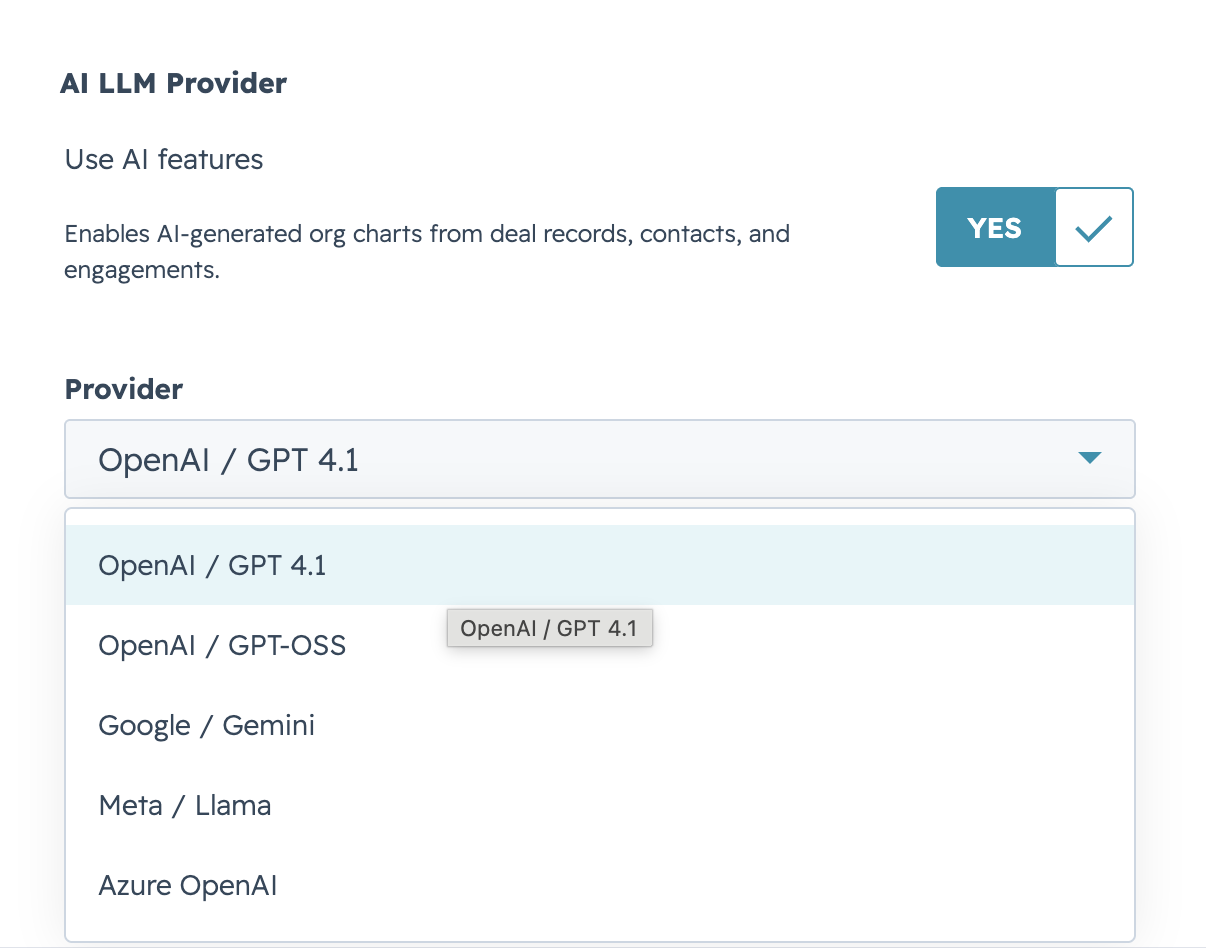Toggle the Use AI features switch
The image size is (1206, 948).
(x=1034, y=227)
